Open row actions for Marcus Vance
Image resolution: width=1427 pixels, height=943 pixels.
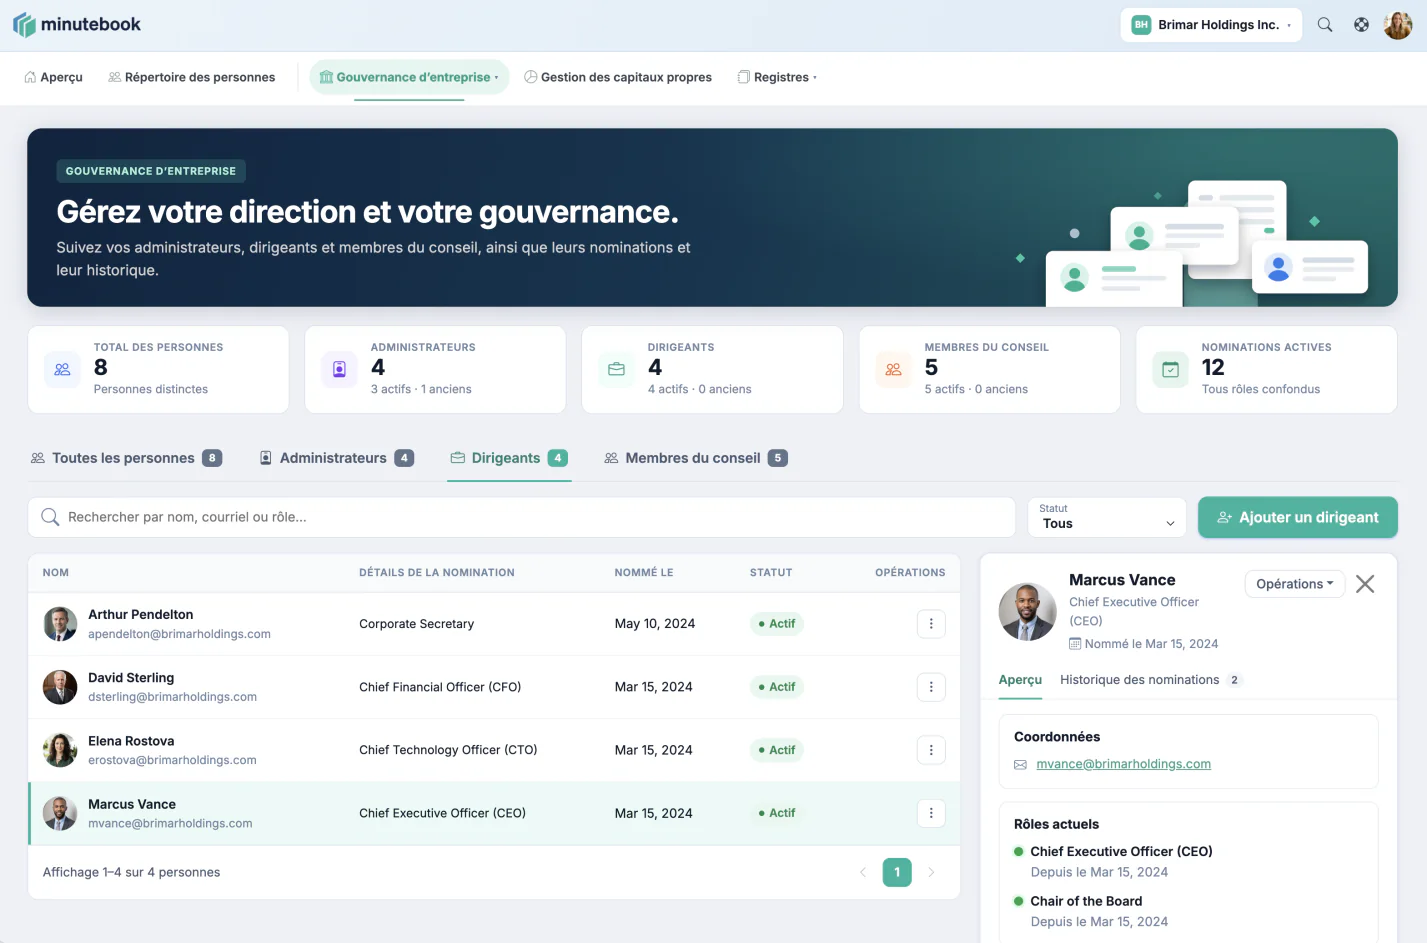pyautogui.click(x=931, y=813)
